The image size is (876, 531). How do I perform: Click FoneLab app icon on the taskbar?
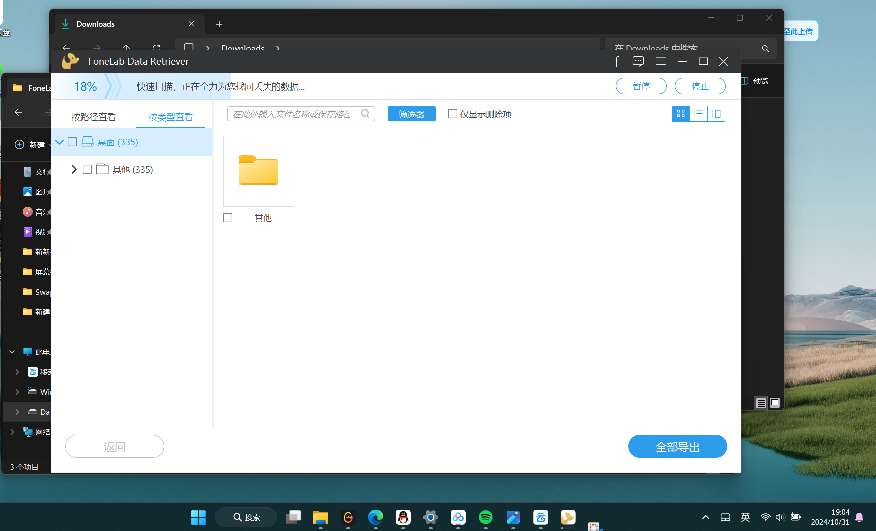568,517
